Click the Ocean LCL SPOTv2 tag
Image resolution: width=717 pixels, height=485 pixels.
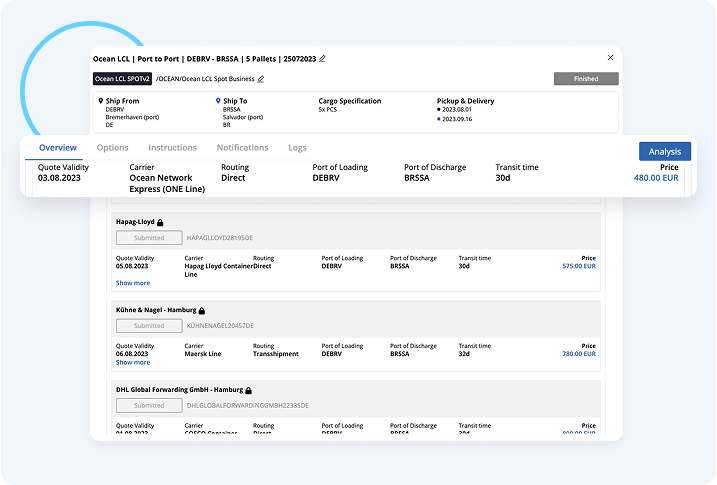(123, 78)
